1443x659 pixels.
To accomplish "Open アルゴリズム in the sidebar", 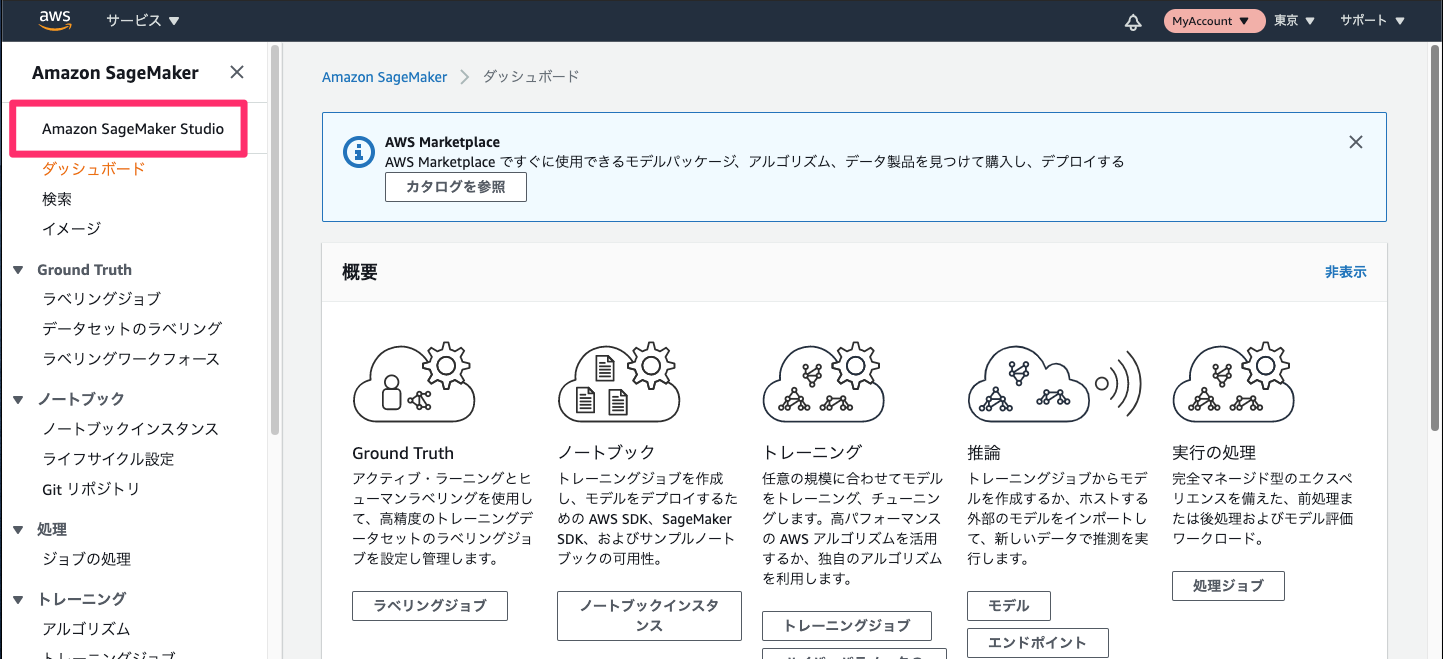I will click(86, 629).
